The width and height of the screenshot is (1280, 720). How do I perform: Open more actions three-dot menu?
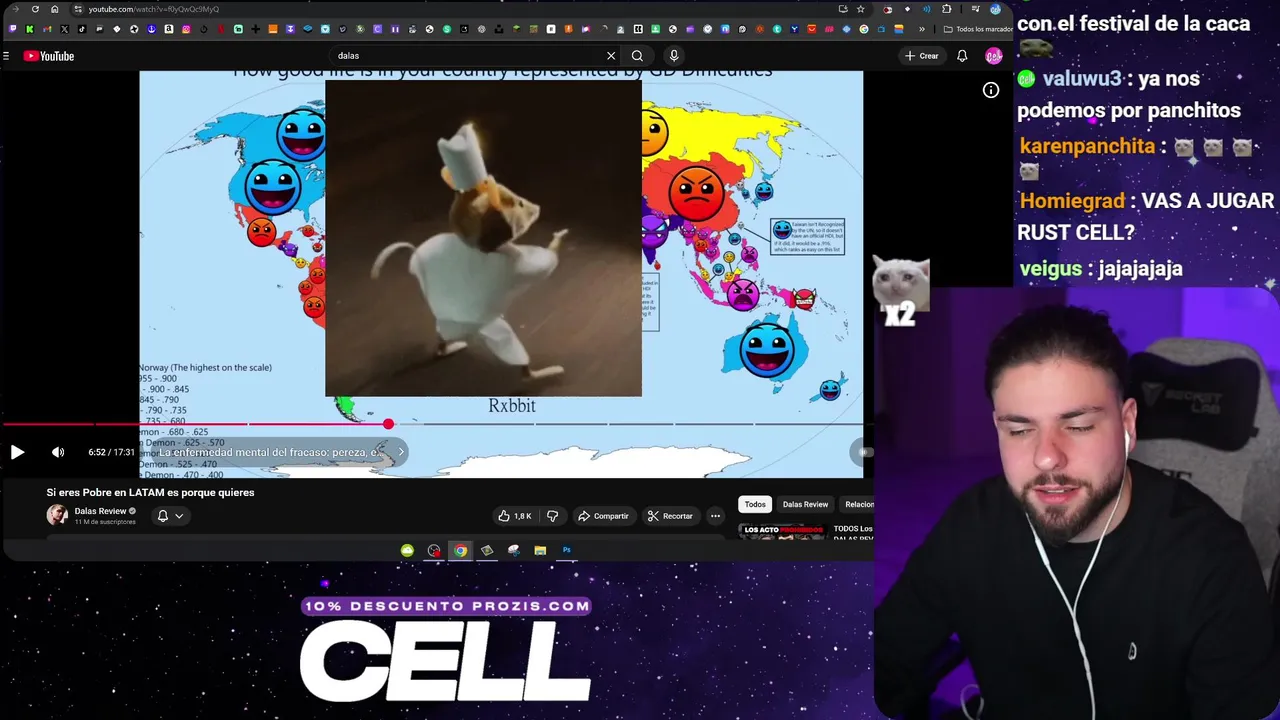click(x=715, y=516)
